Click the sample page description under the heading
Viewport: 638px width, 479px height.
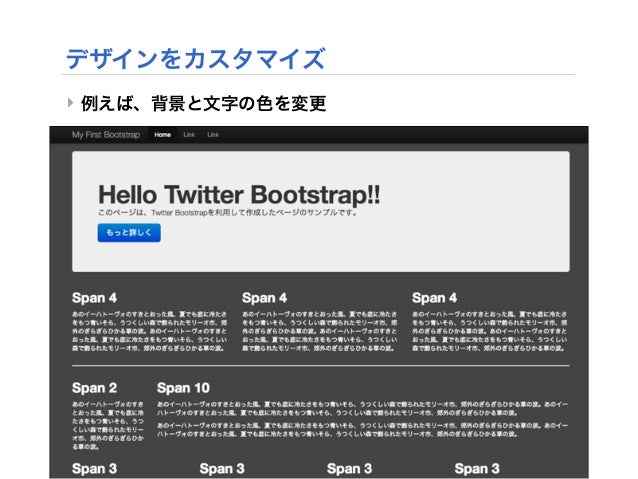click(228, 212)
